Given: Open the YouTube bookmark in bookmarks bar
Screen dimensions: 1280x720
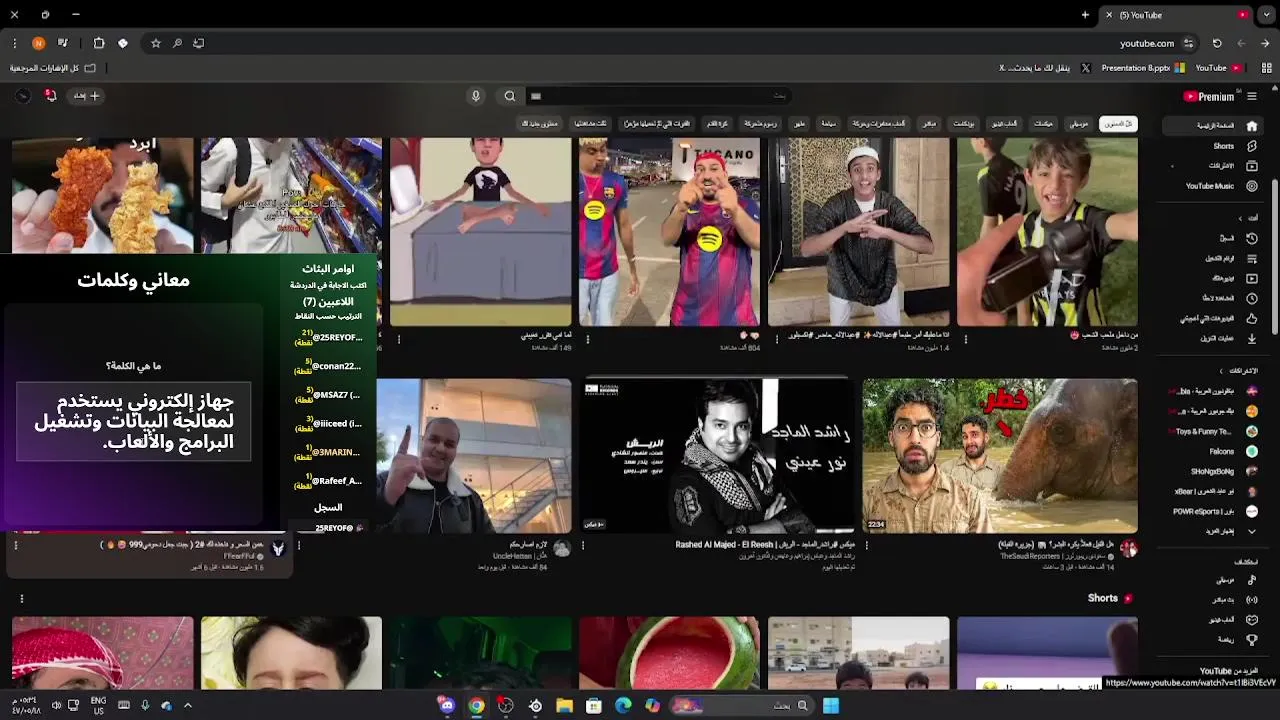Looking at the screenshot, I should pos(1218,68).
